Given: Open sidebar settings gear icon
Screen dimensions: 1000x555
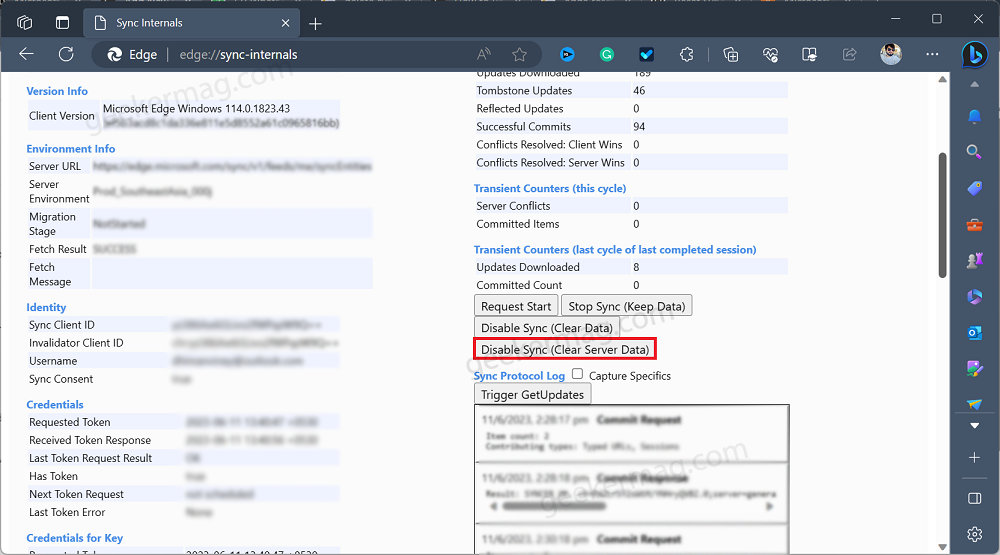Looking at the screenshot, I should pos(974,534).
